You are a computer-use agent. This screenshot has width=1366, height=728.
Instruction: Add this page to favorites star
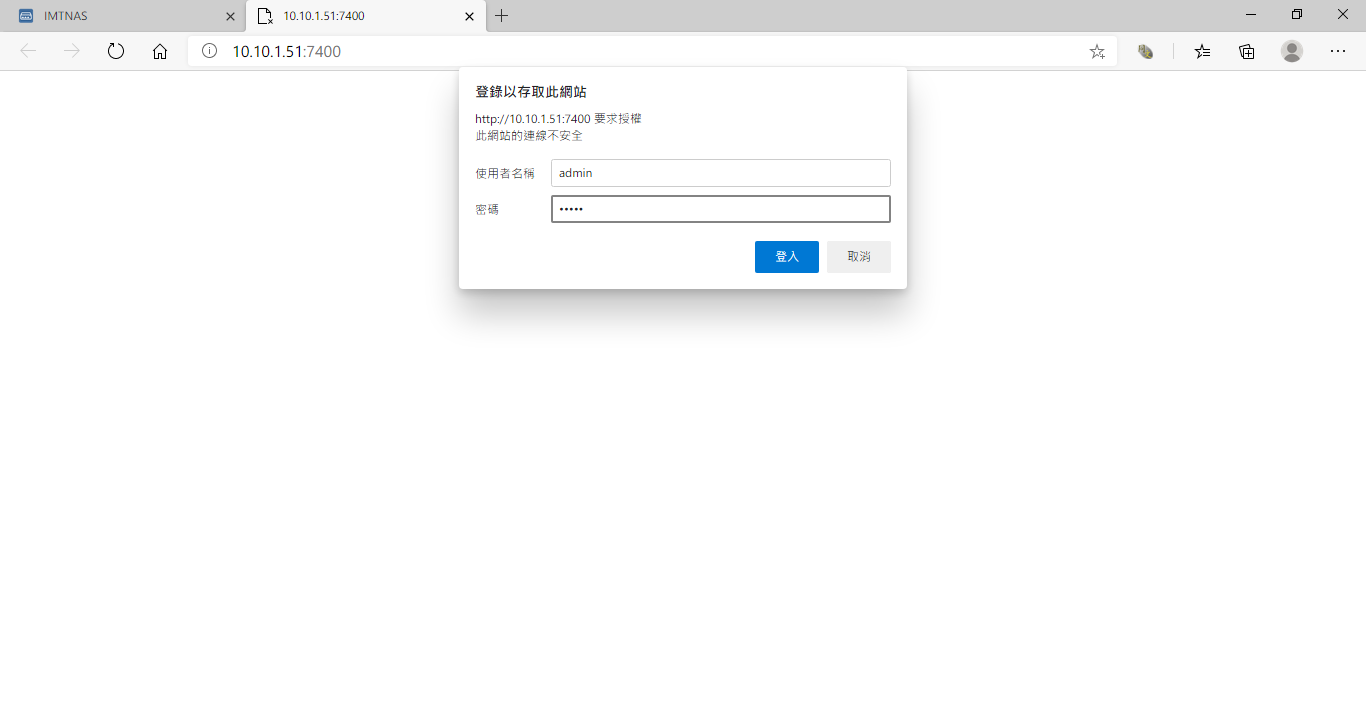pyautogui.click(x=1097, y=51)
